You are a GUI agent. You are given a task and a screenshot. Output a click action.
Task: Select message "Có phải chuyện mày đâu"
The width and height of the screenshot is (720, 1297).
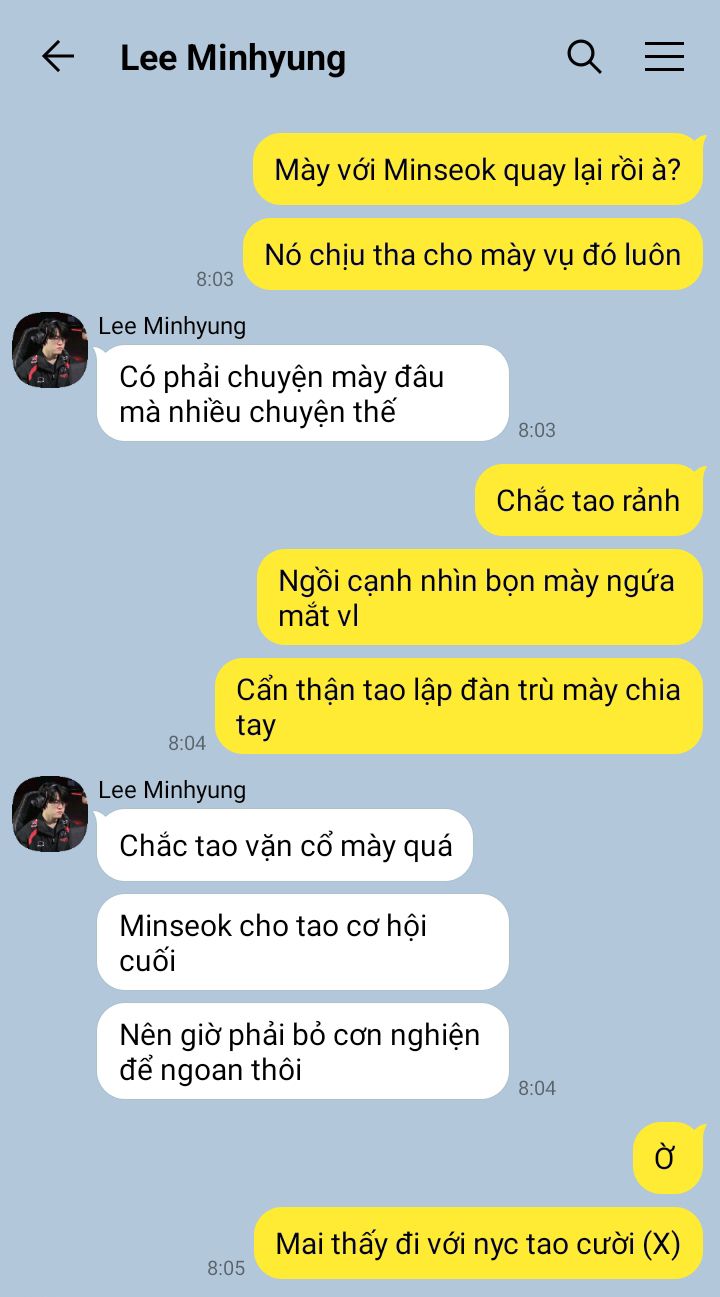tap(303, 393)
